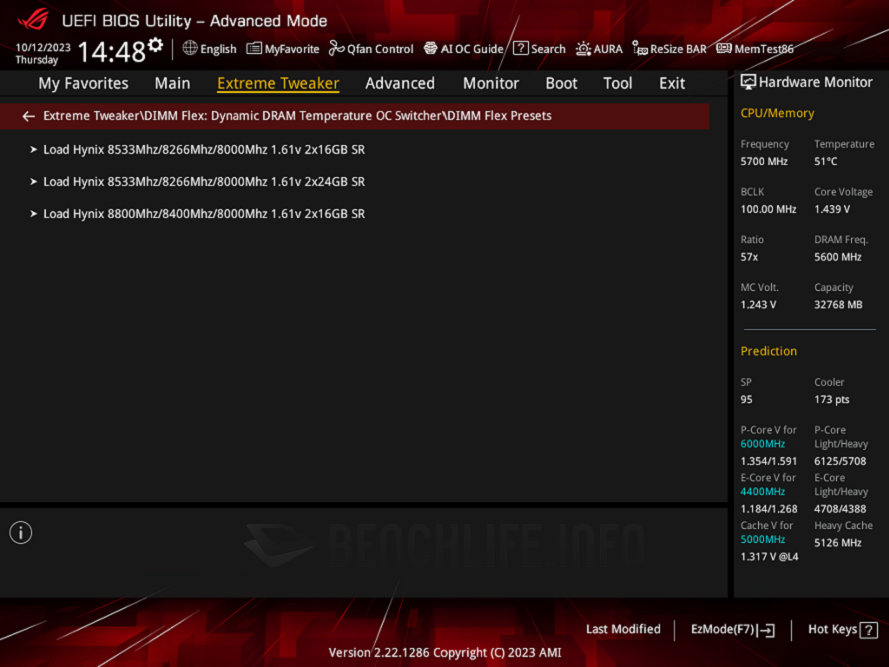Click the back arrow in breadcrumb bar
The width and height of the screenshot is (889, 667).
(x=28, y=116)
